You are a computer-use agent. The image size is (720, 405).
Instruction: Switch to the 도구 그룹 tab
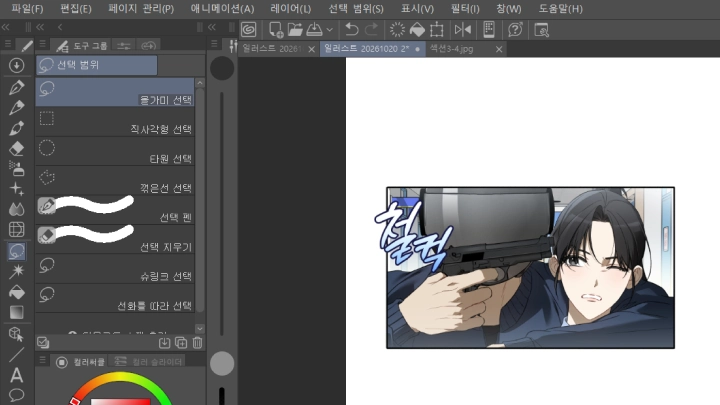(x=82, y=45)
